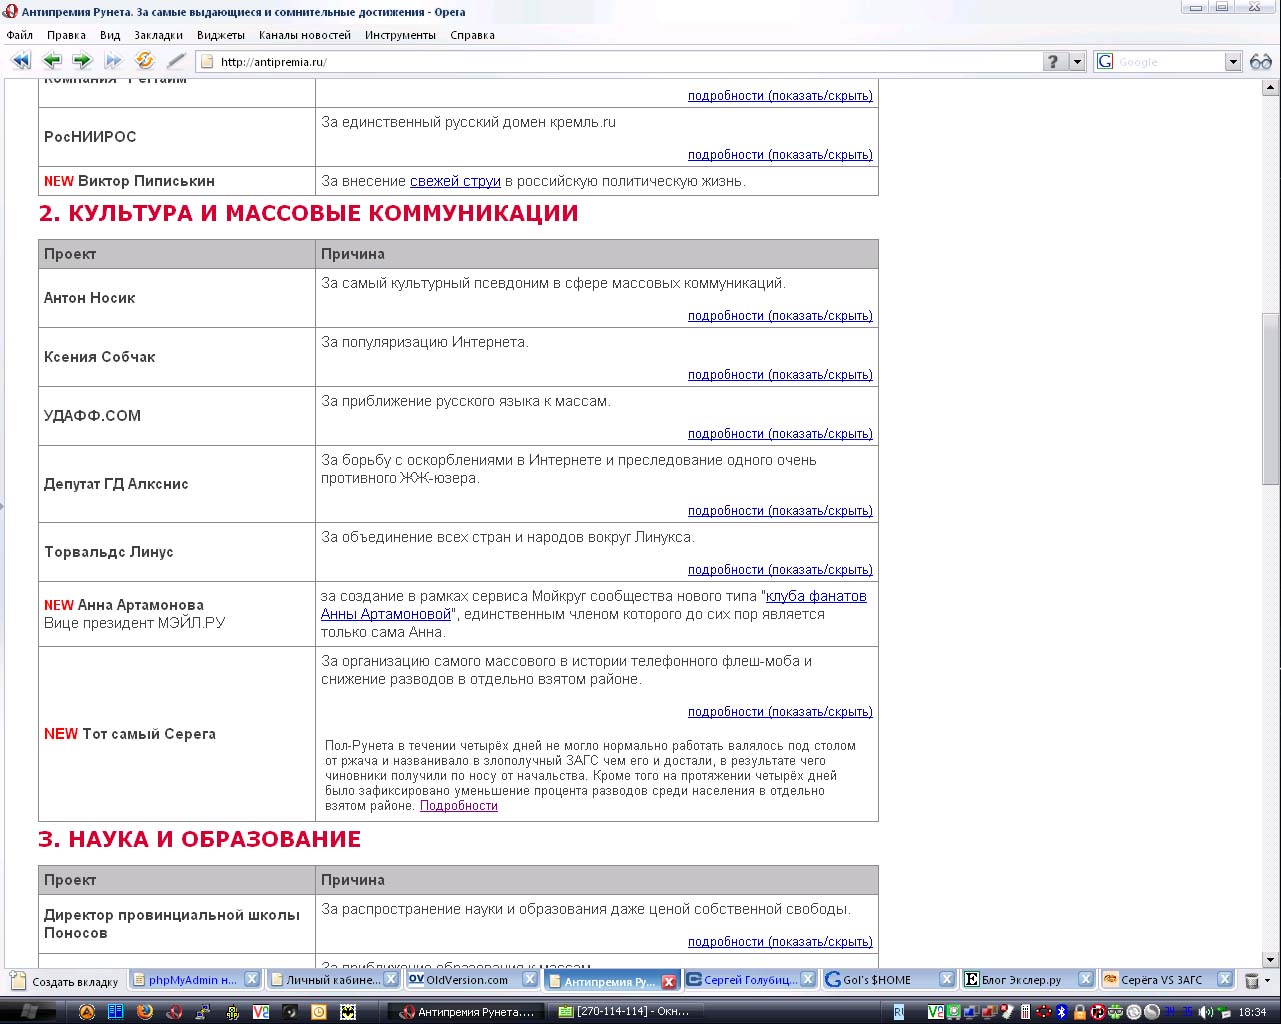Toggle details for Торвальдс Линус row

[780, 570]
